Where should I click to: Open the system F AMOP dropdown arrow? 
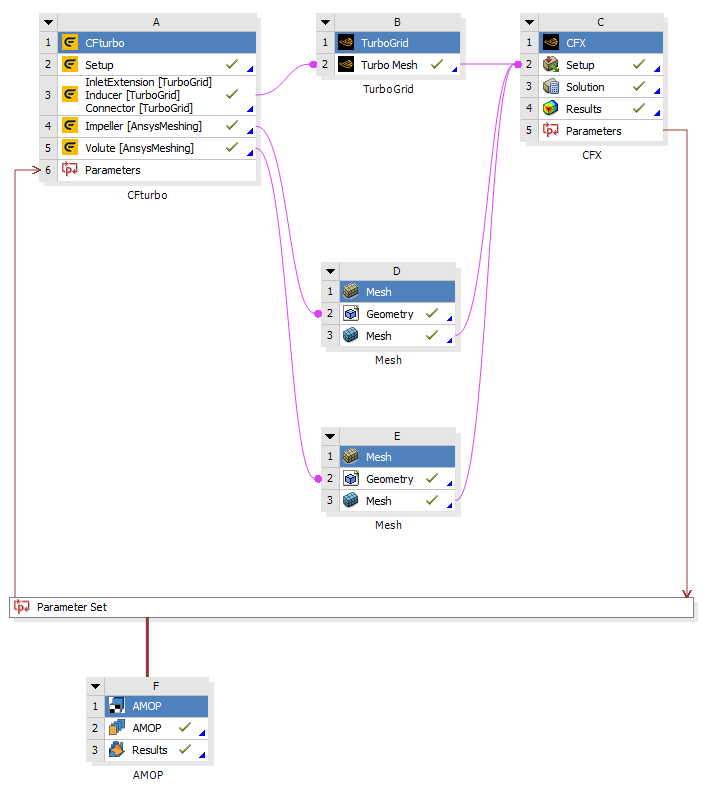pyautogui.click(x=96, y=686)
